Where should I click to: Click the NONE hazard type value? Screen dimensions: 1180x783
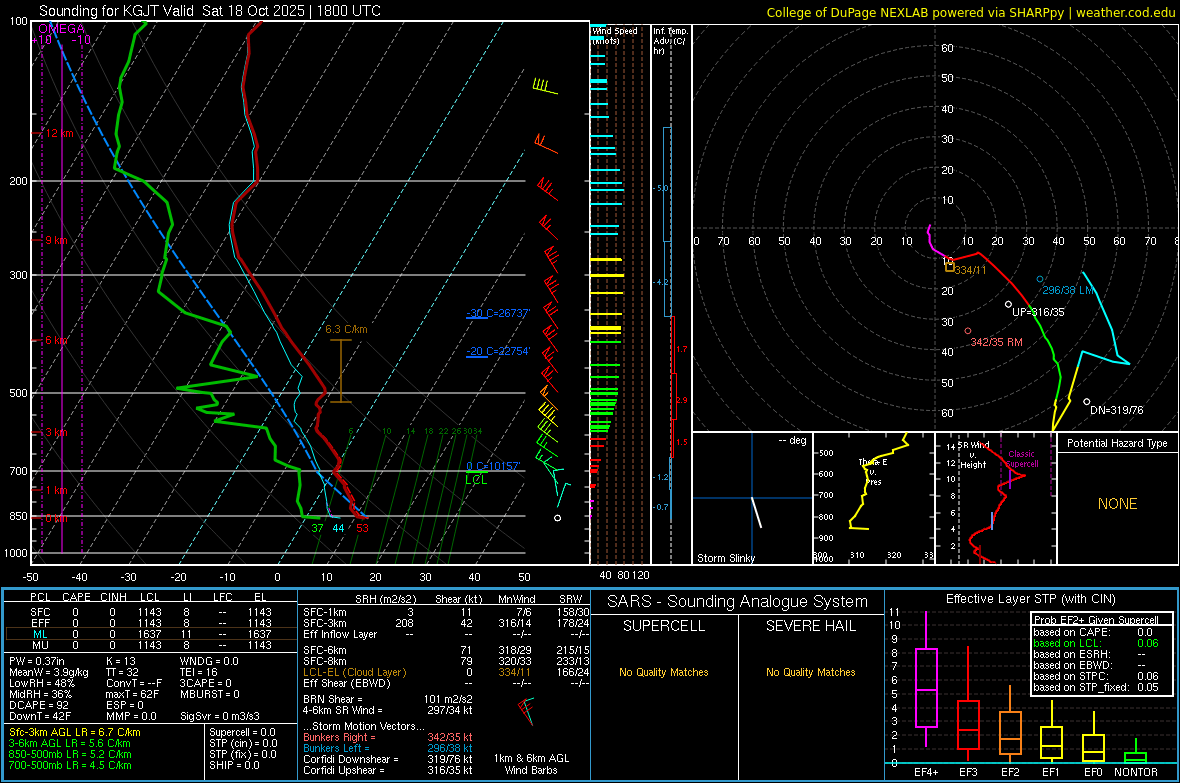(1117, 504)
